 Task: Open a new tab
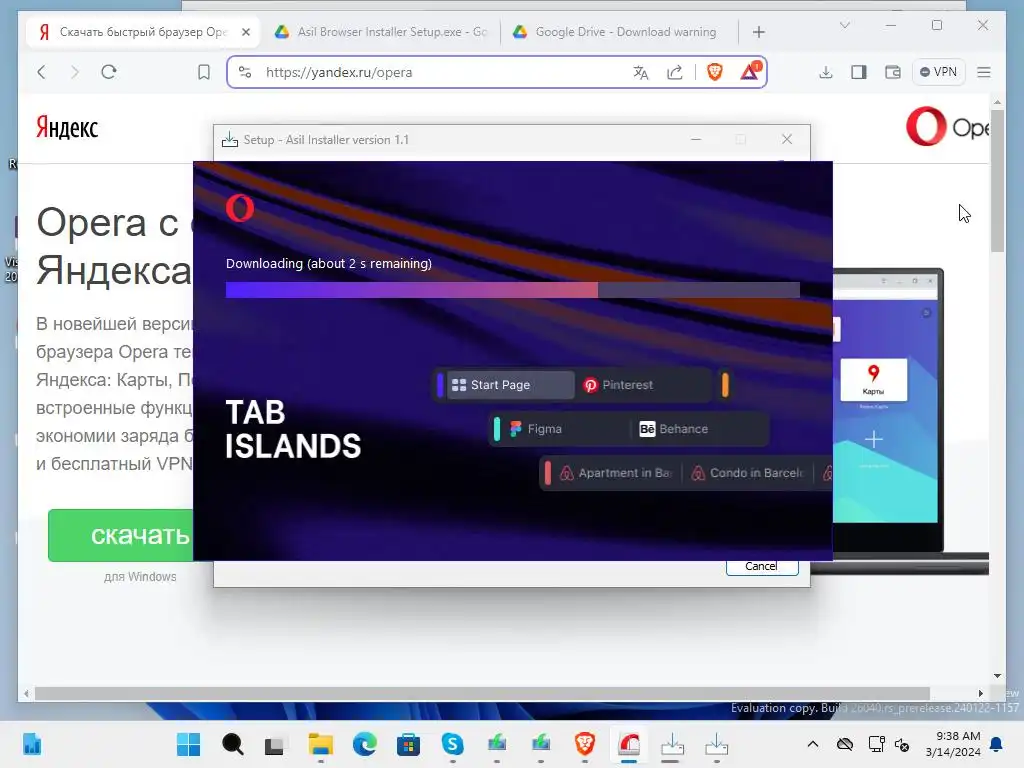(x=758, y=32)
